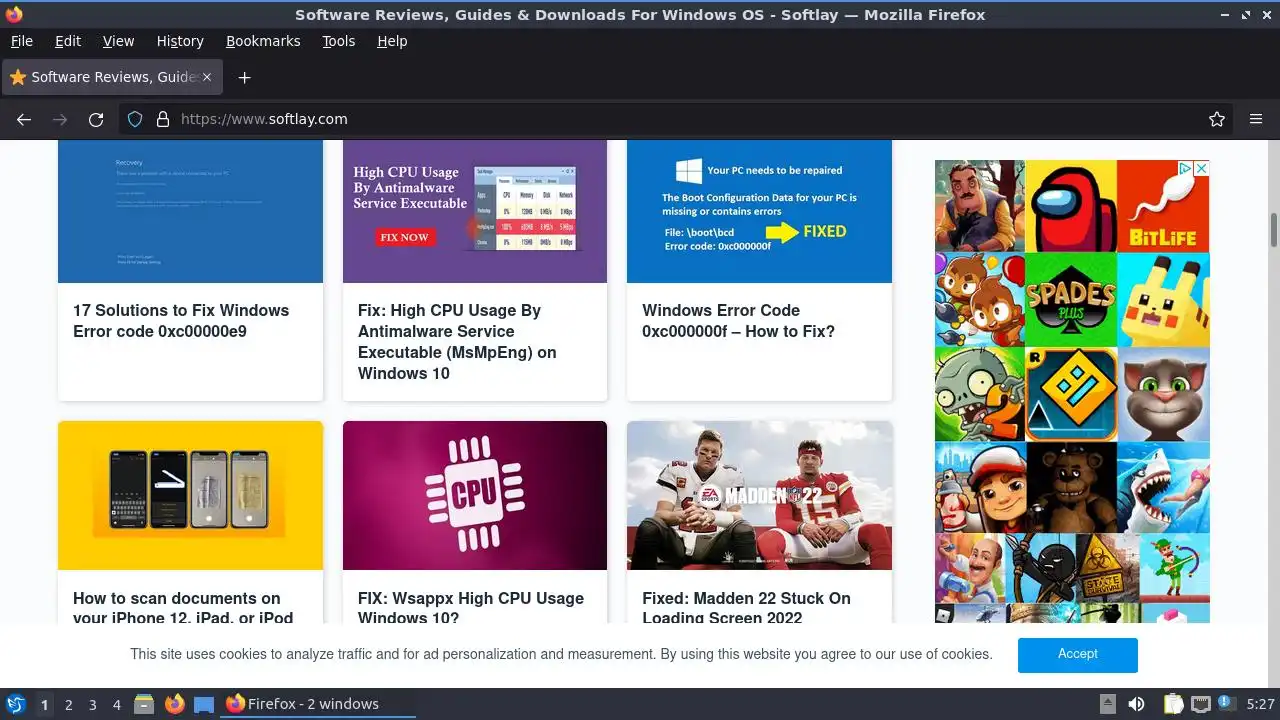Open the History menu
The width and height of the screenshot is (1280, 720).
pyautogui.click(x=180, y=41)
